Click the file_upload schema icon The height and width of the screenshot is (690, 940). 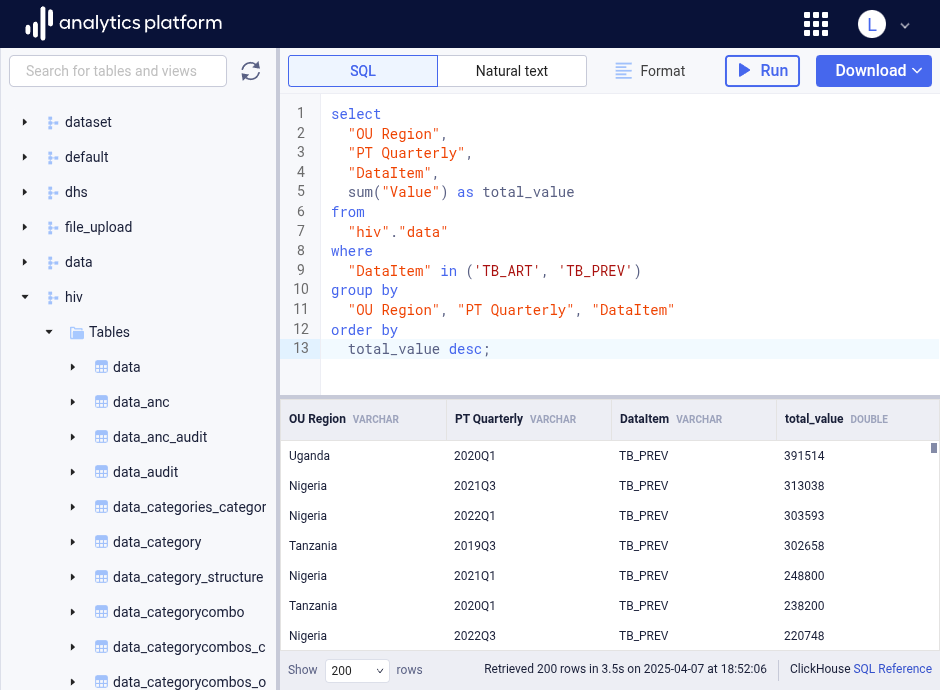click(x=53, y=227)
